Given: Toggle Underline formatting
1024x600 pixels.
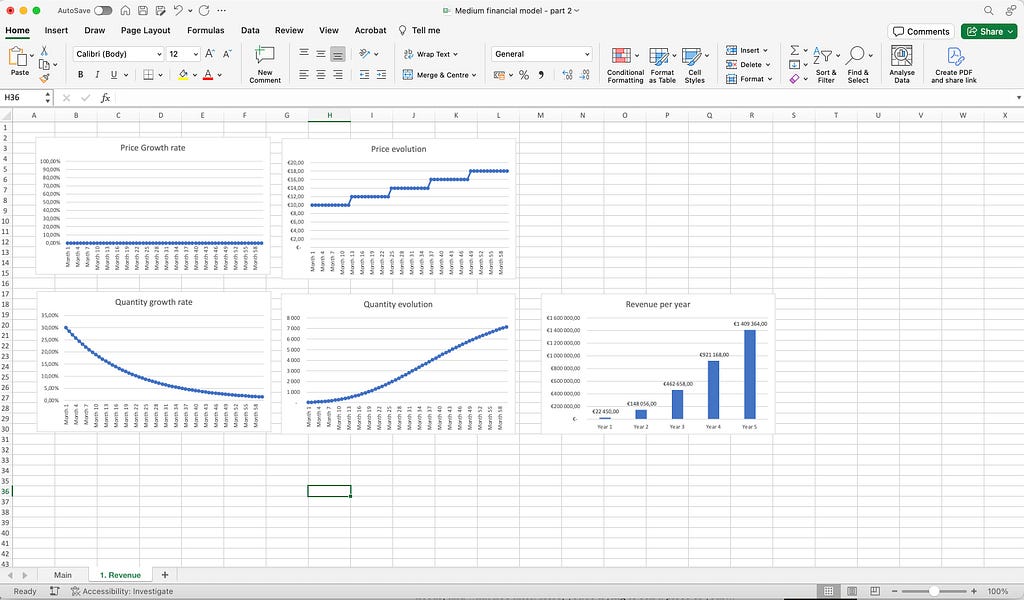Looking at the screenshot, I should (x=114, y=75).
